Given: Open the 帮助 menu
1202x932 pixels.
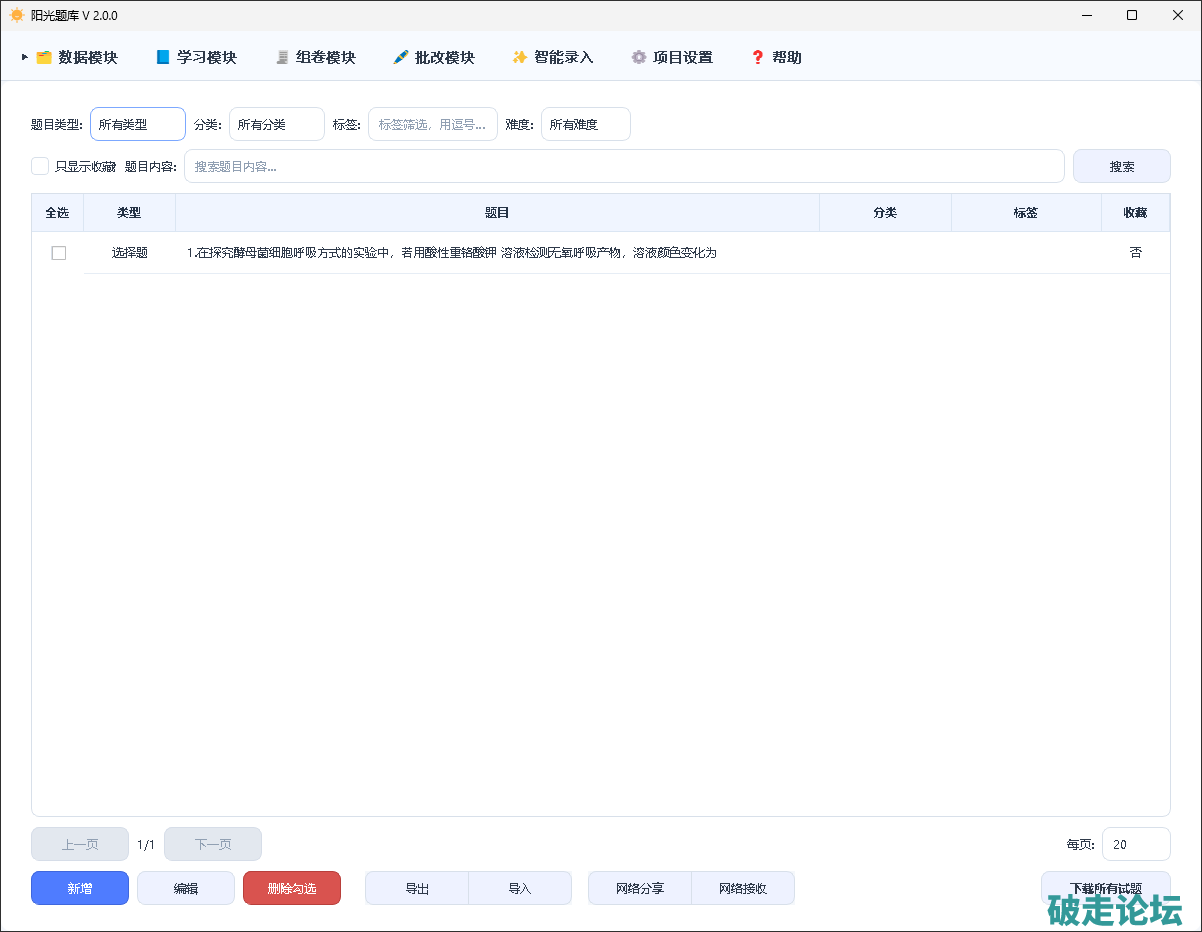Looking at the screenshot, I should point(786,58).
